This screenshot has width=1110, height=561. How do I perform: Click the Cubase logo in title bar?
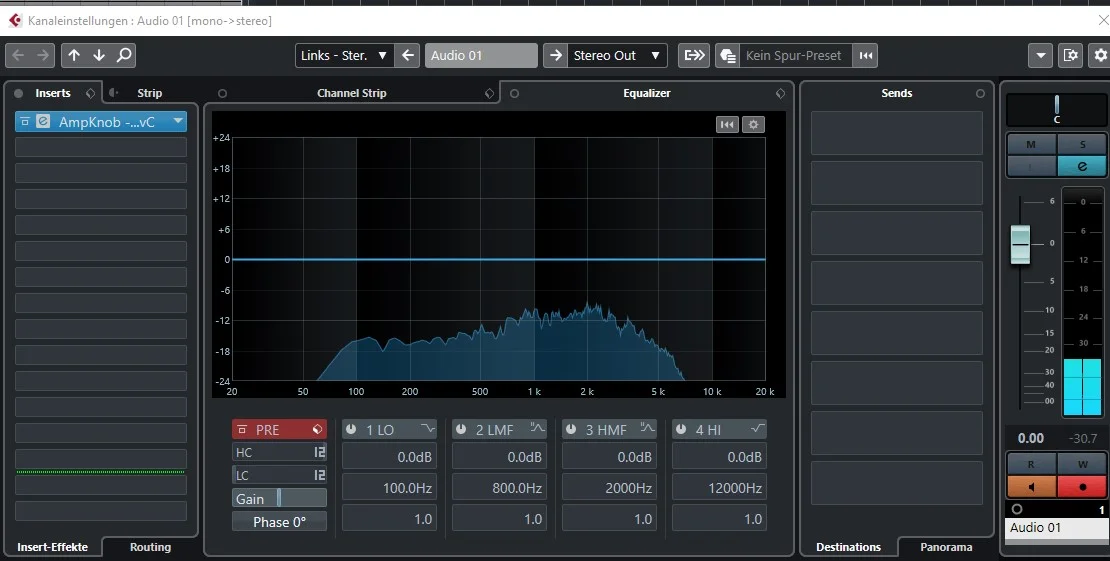(x=15, y=21)
